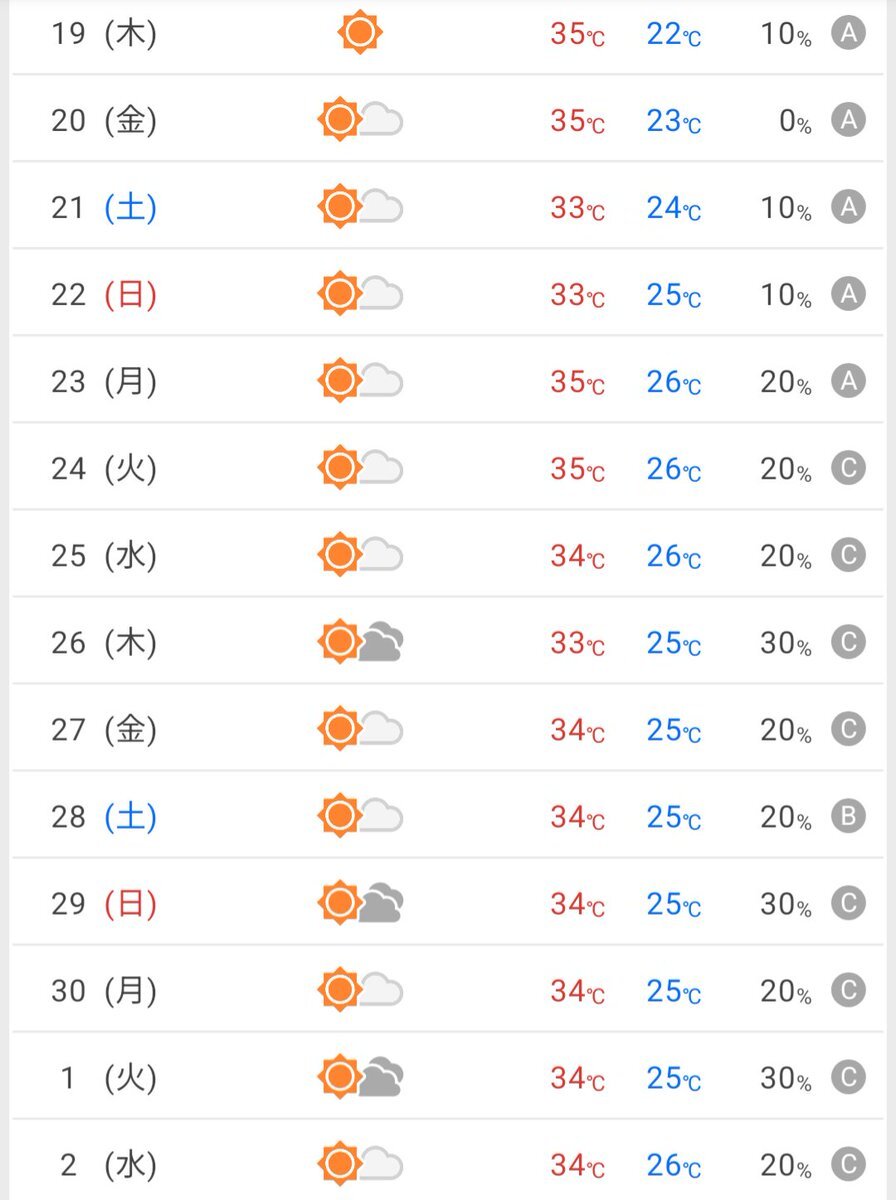Open the Sunday 22 (日) forecast row
The image size is (896, 1200).
(448, 295)
